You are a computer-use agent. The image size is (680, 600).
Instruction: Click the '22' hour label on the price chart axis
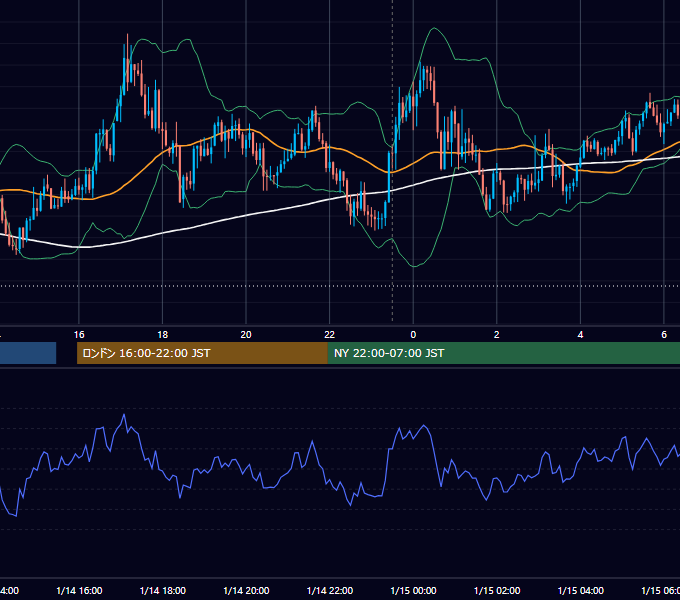point(330,335)
